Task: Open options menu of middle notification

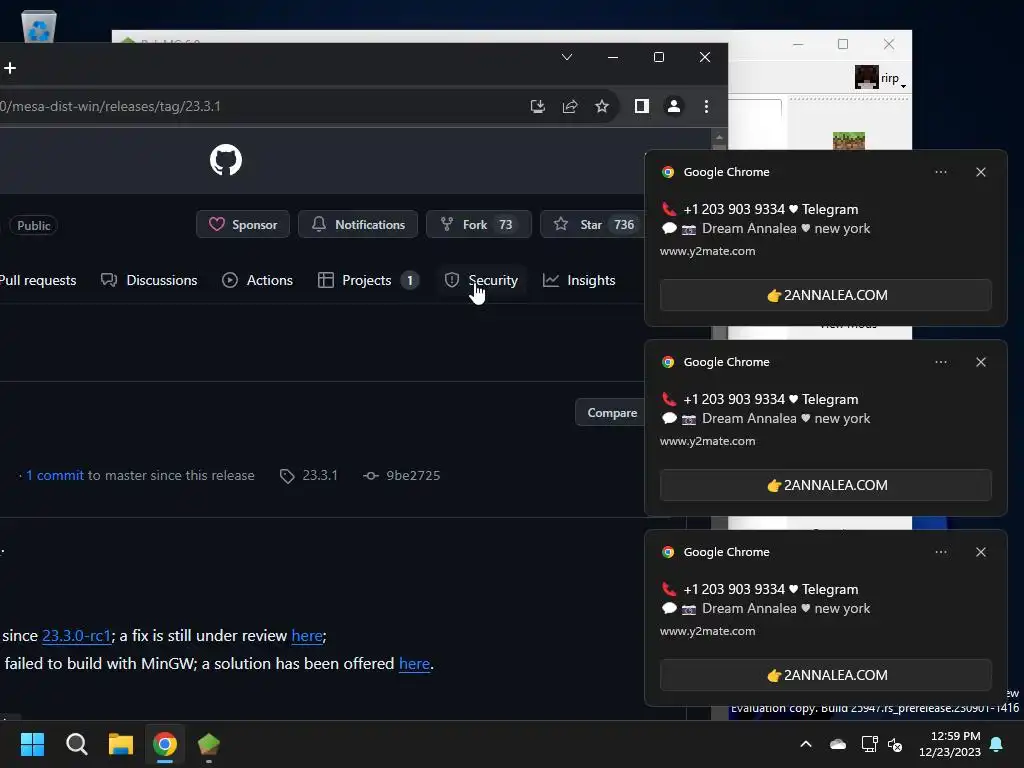Action: [941, 362]
